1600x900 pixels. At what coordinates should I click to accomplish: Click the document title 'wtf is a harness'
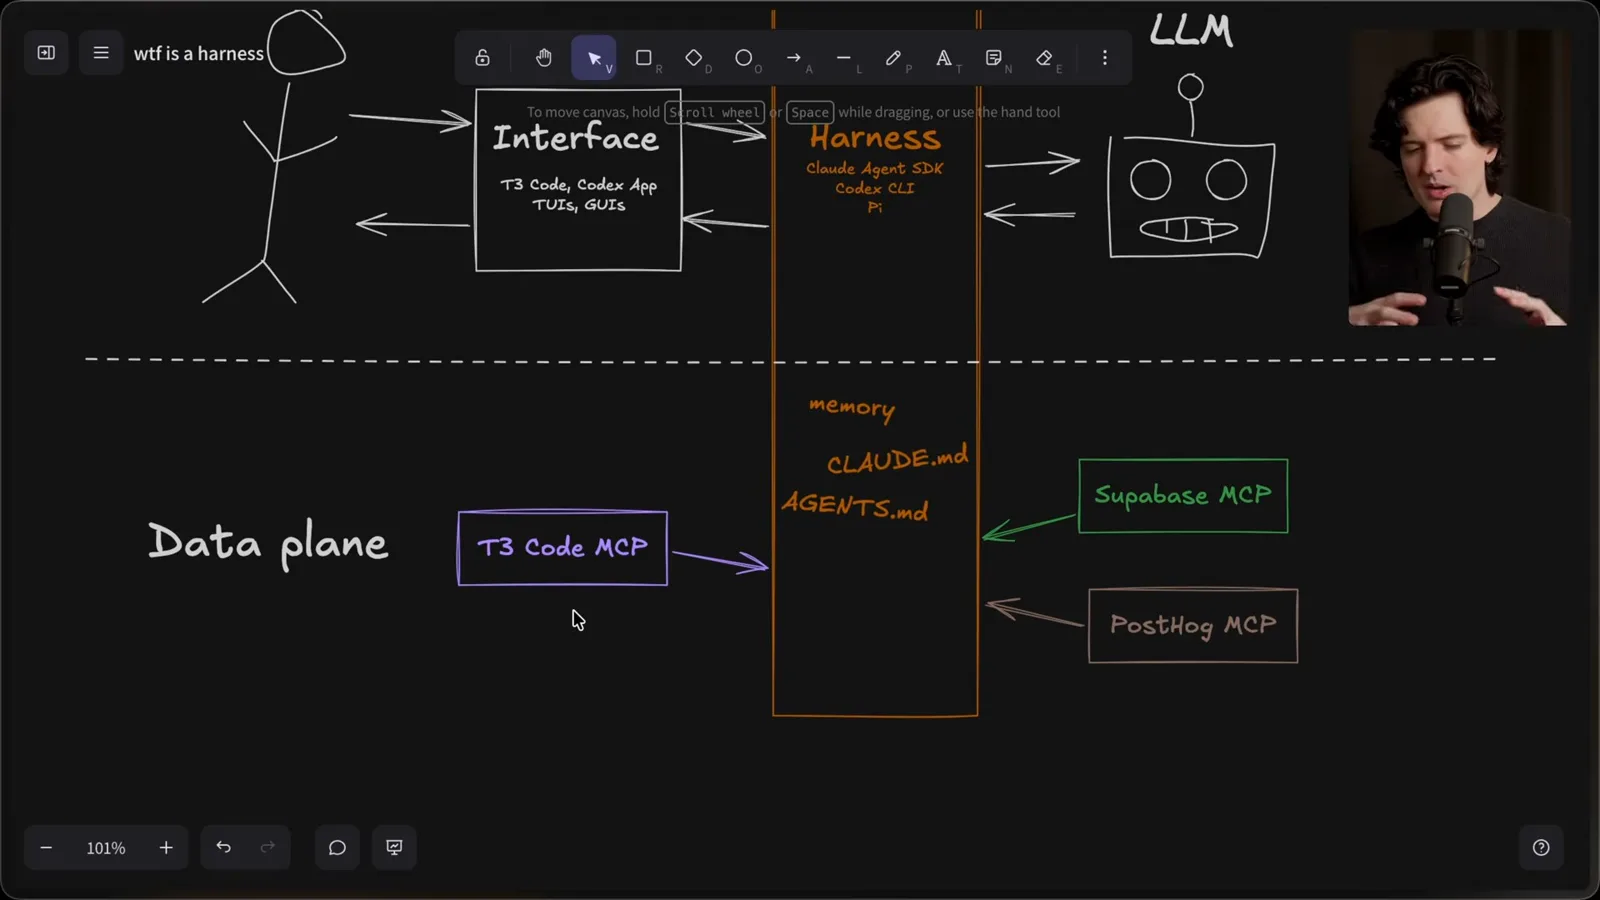pos(199,54)
